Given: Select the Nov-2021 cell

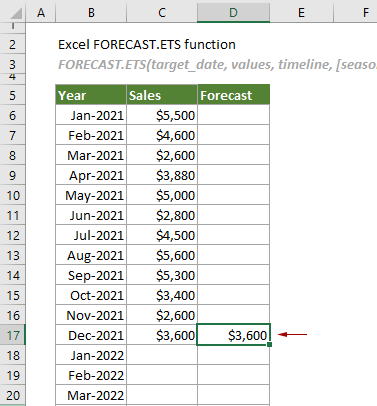Looking at the screenshot, I should pos(91,315).
